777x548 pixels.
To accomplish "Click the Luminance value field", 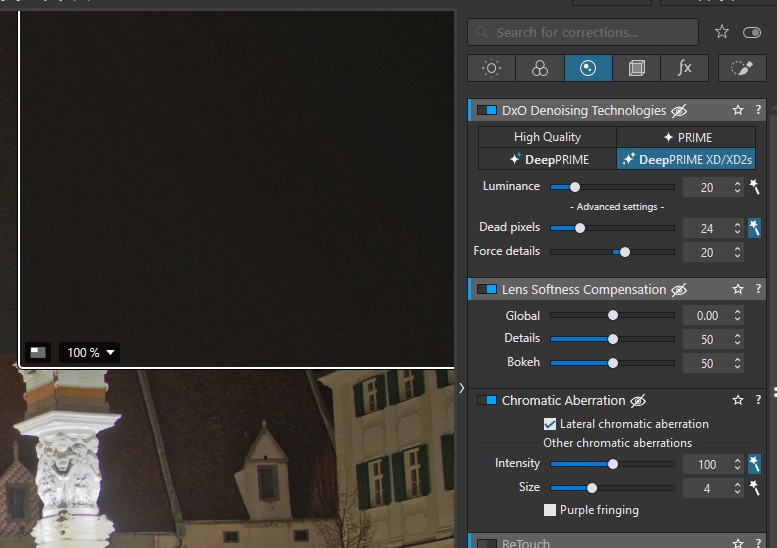I will point(707,187).
